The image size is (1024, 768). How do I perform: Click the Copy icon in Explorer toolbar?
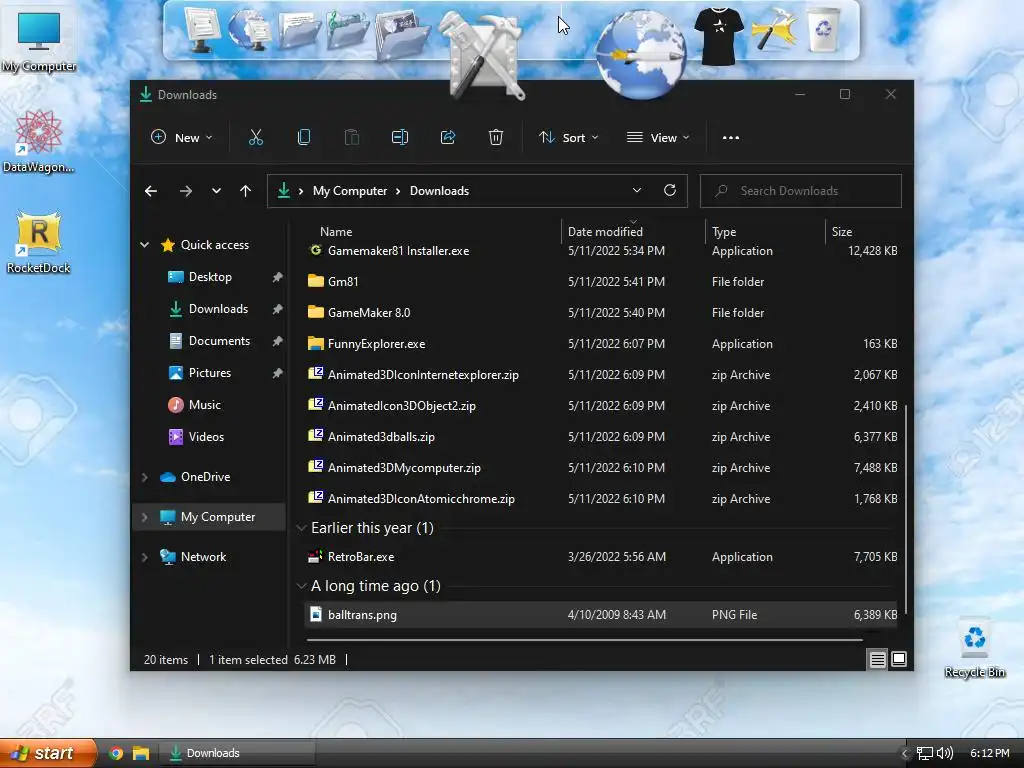point(304,137)
